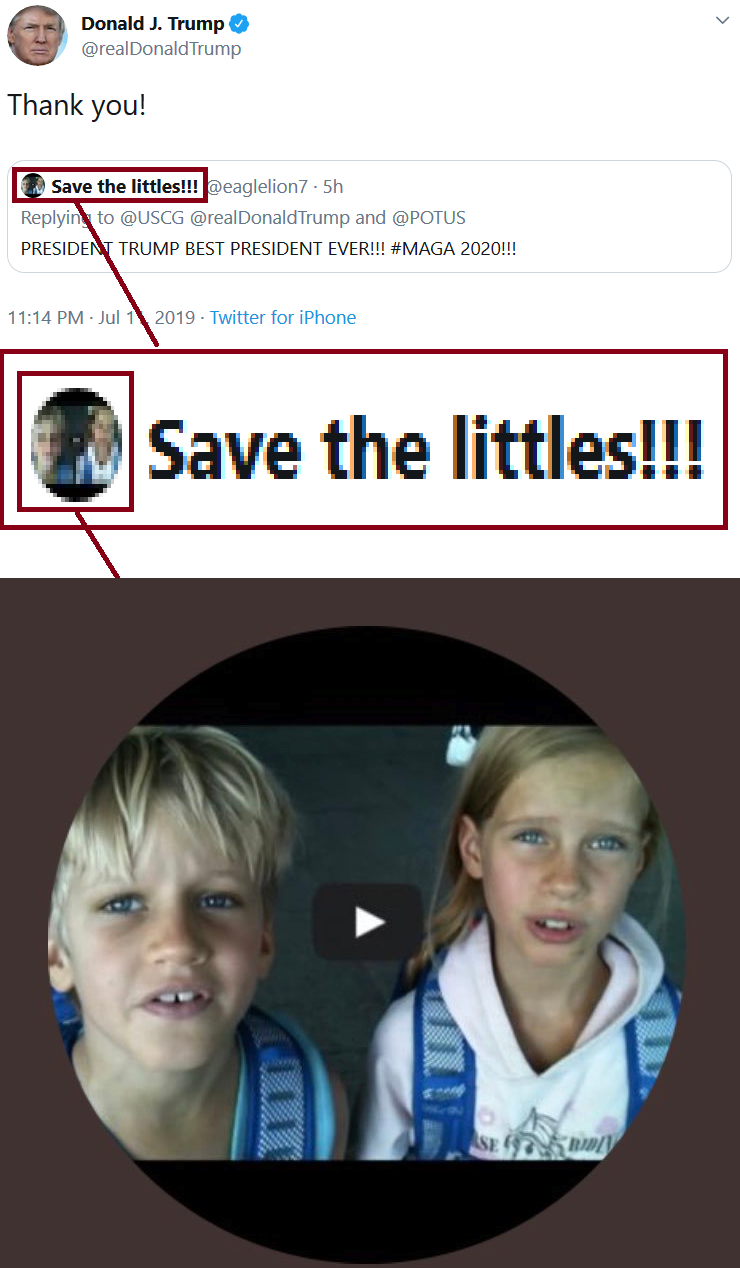Open the "Twitter for iPhone" source link

click(283, 318)
